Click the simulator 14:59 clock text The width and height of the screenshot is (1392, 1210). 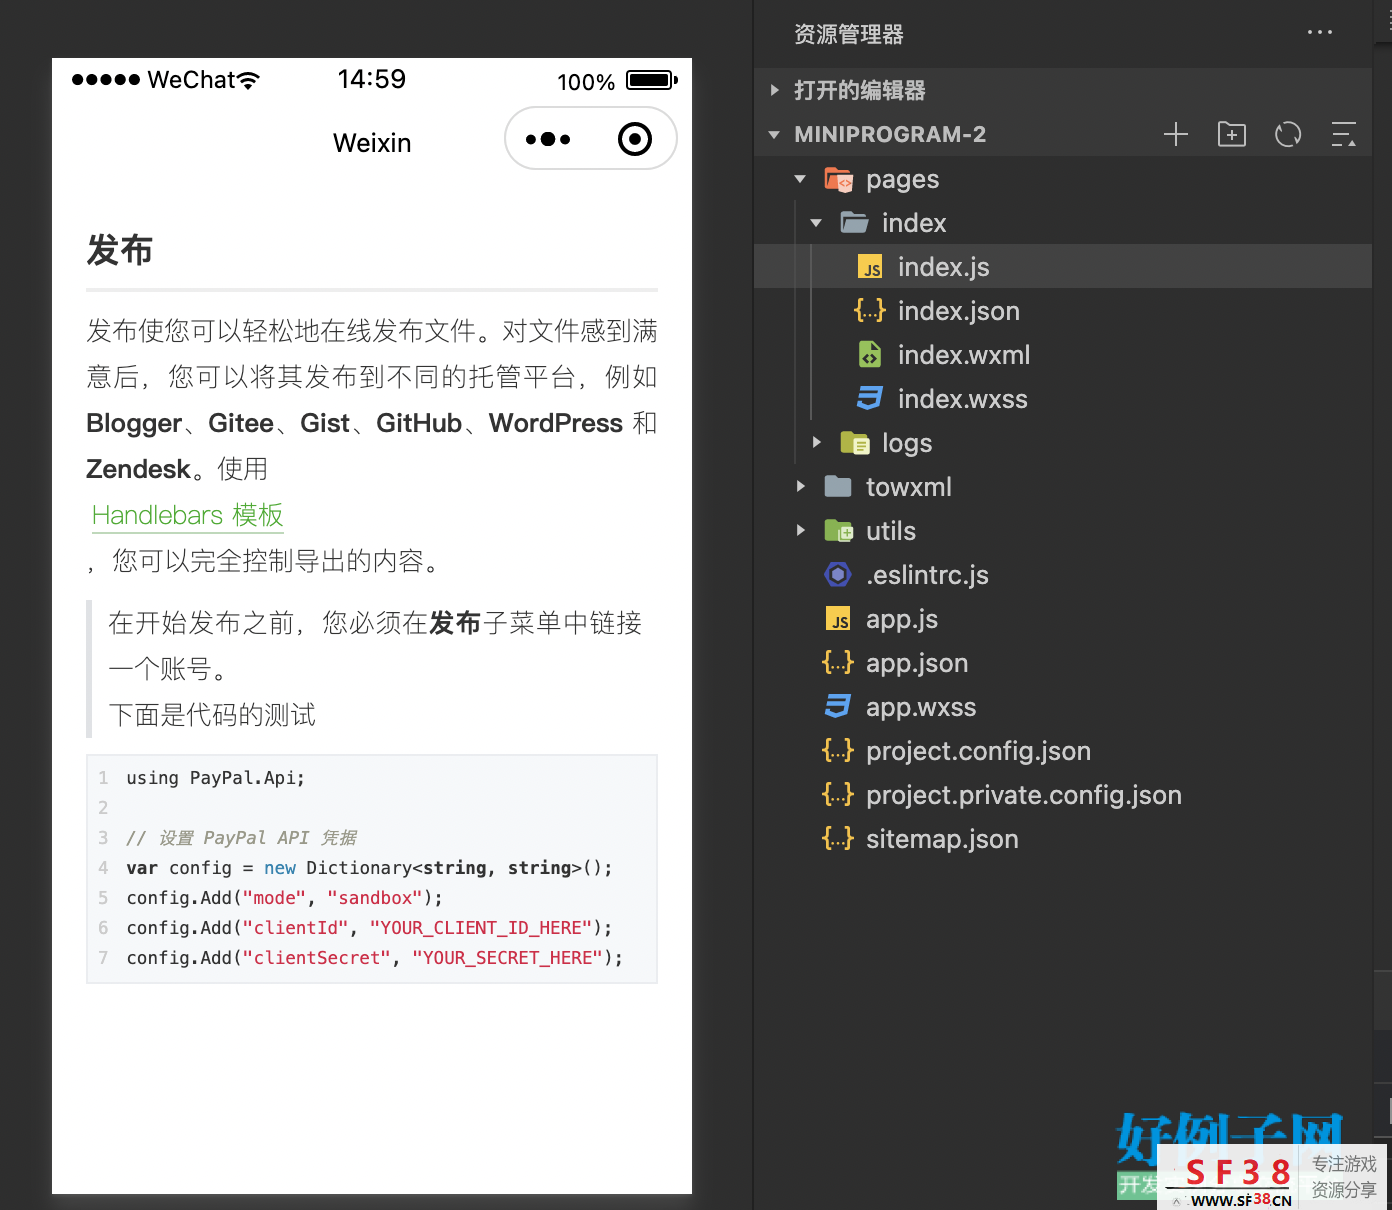372,79
